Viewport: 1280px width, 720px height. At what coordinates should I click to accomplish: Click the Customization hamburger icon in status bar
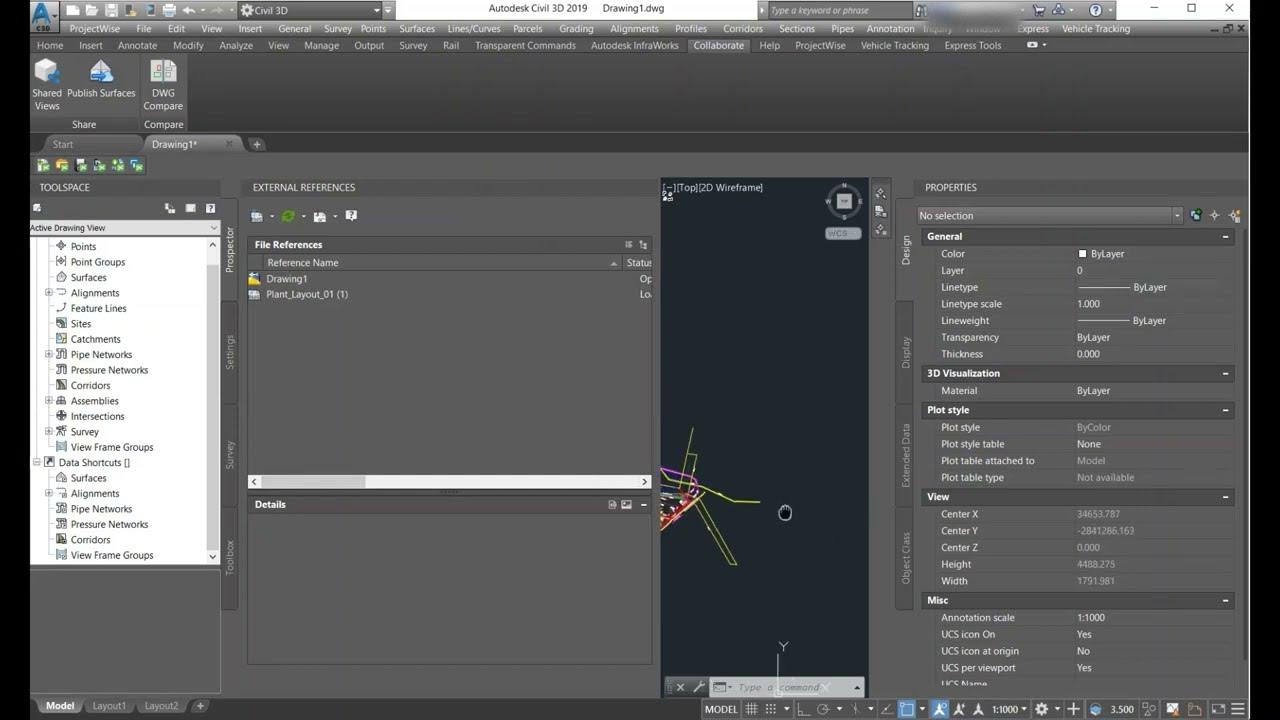click(x=1238, y=709)
